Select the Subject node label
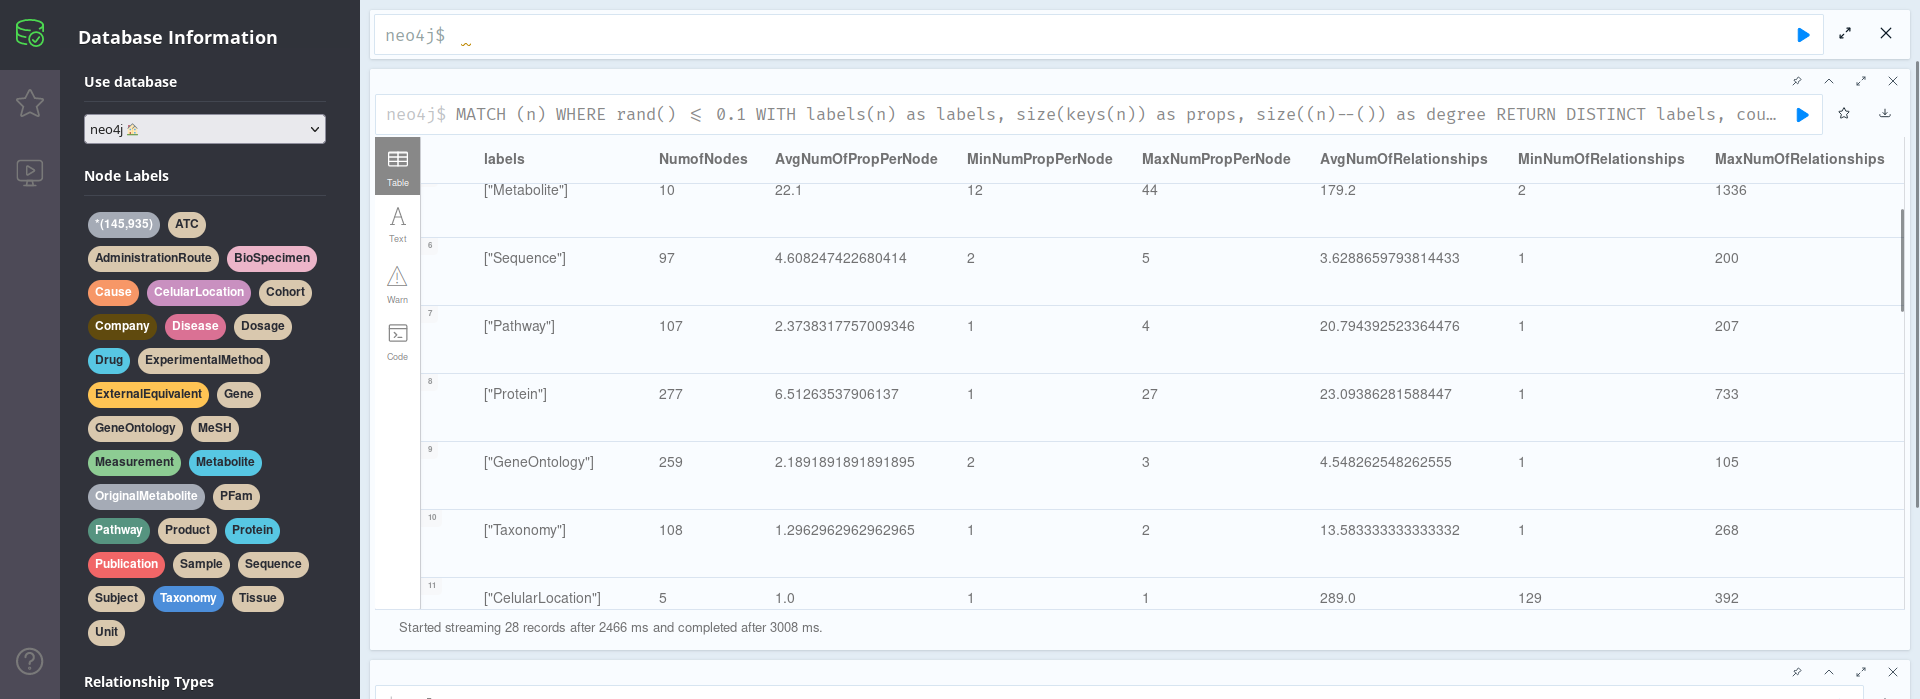This screenshot has height=699, width=1920. click(x=116, y=599)
